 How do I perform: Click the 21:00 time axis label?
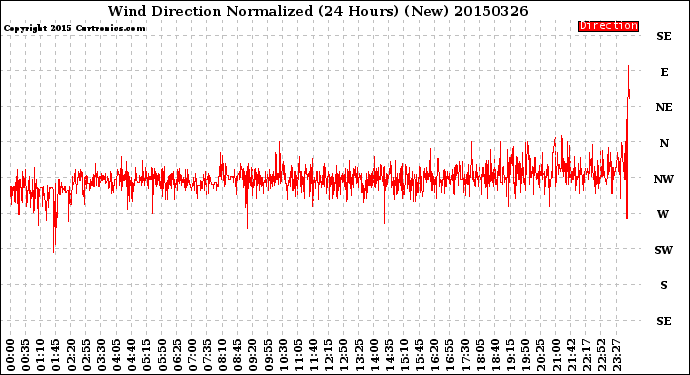click(x=555, y=355)
